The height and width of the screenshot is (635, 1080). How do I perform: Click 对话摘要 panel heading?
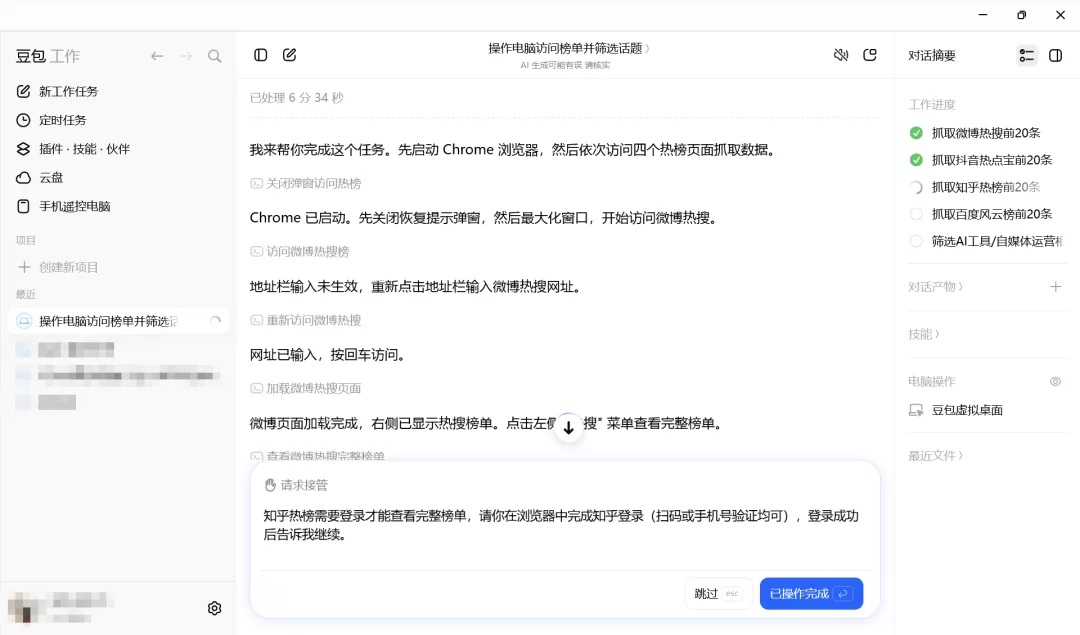(932, 56)
